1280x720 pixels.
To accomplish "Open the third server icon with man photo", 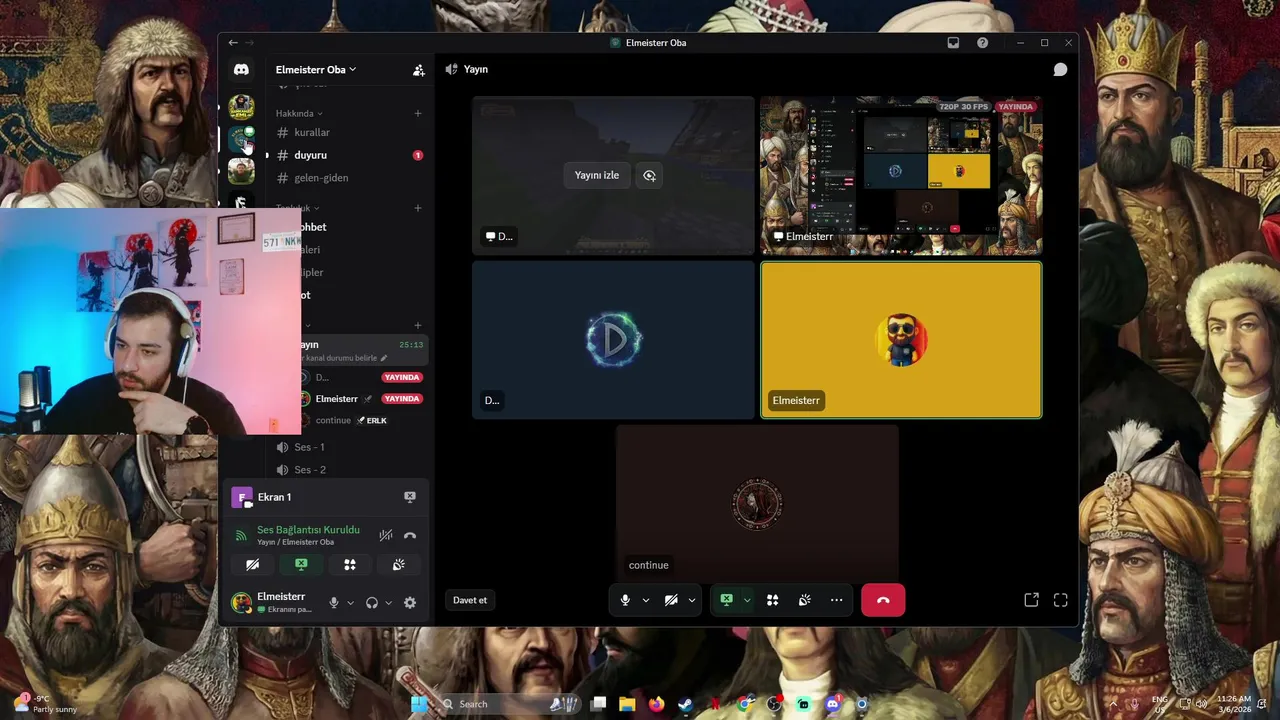I will [241, 172].
